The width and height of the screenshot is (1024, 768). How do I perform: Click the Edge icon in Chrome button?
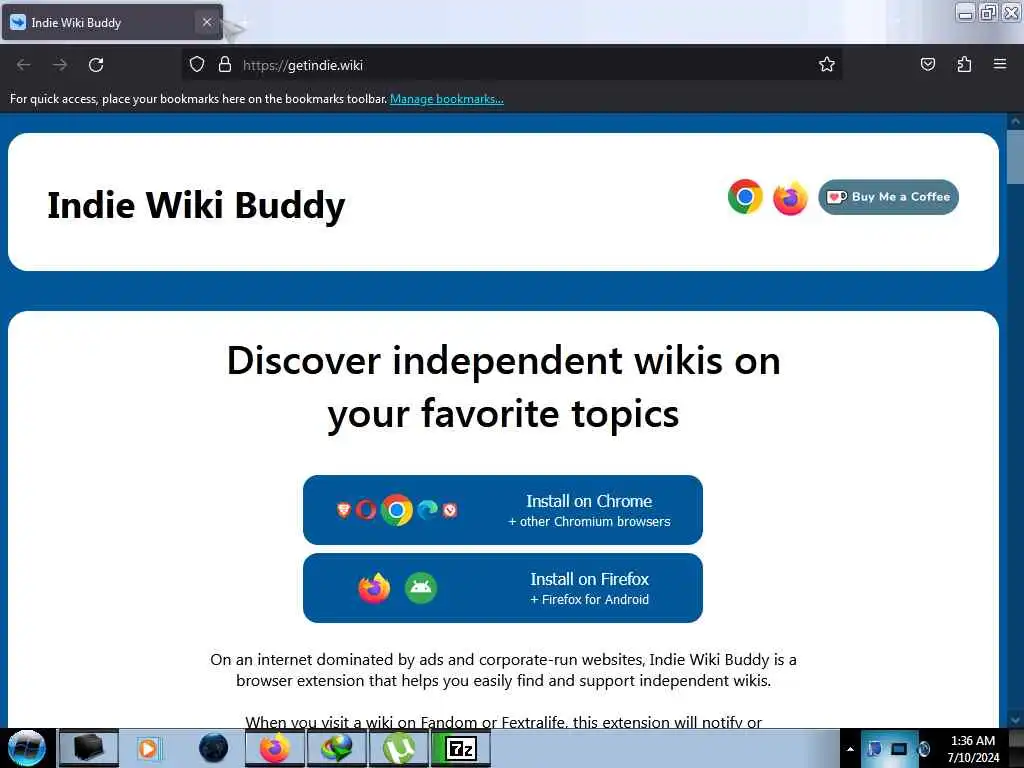click(x=428, y=510)
